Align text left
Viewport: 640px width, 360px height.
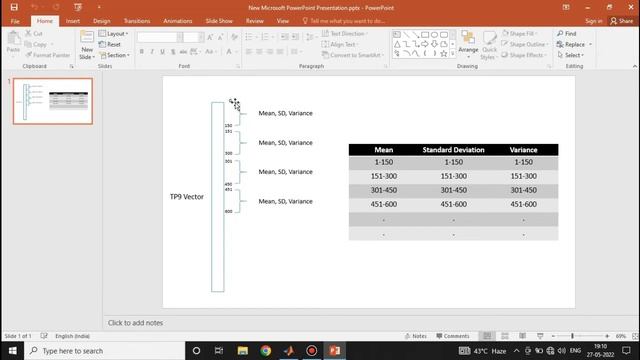click(249, 52)
